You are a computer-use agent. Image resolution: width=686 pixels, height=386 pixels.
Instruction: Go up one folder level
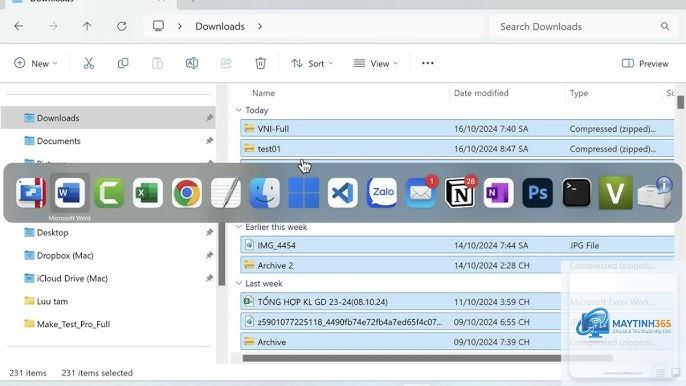click(87, 26)
